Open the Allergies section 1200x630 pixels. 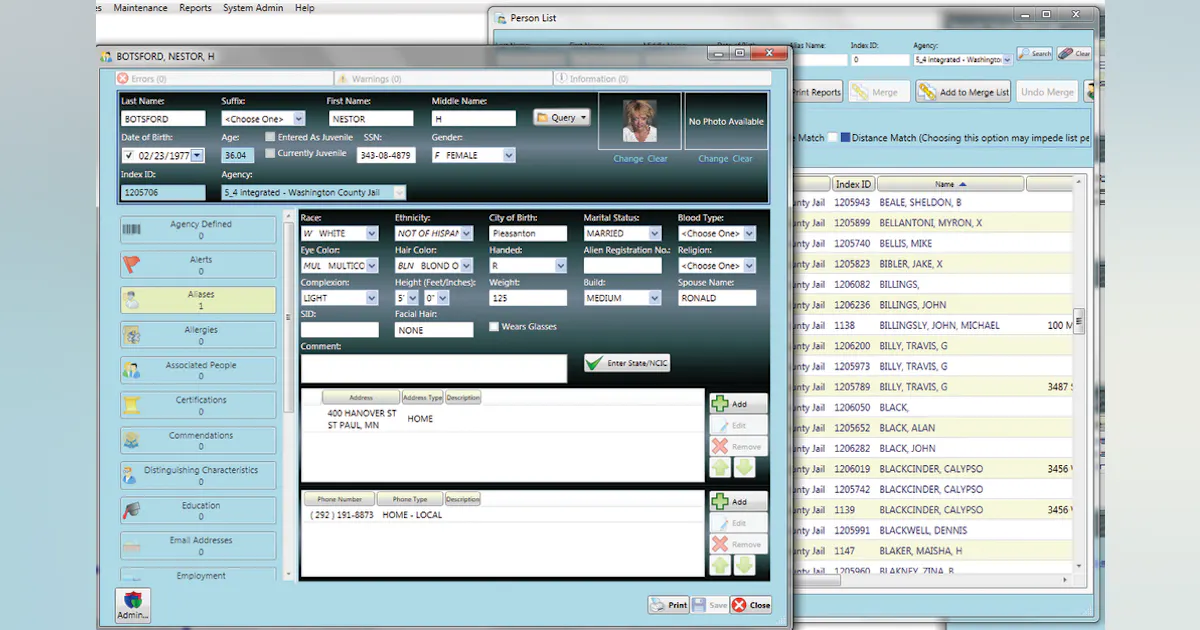tap(198, 335)
